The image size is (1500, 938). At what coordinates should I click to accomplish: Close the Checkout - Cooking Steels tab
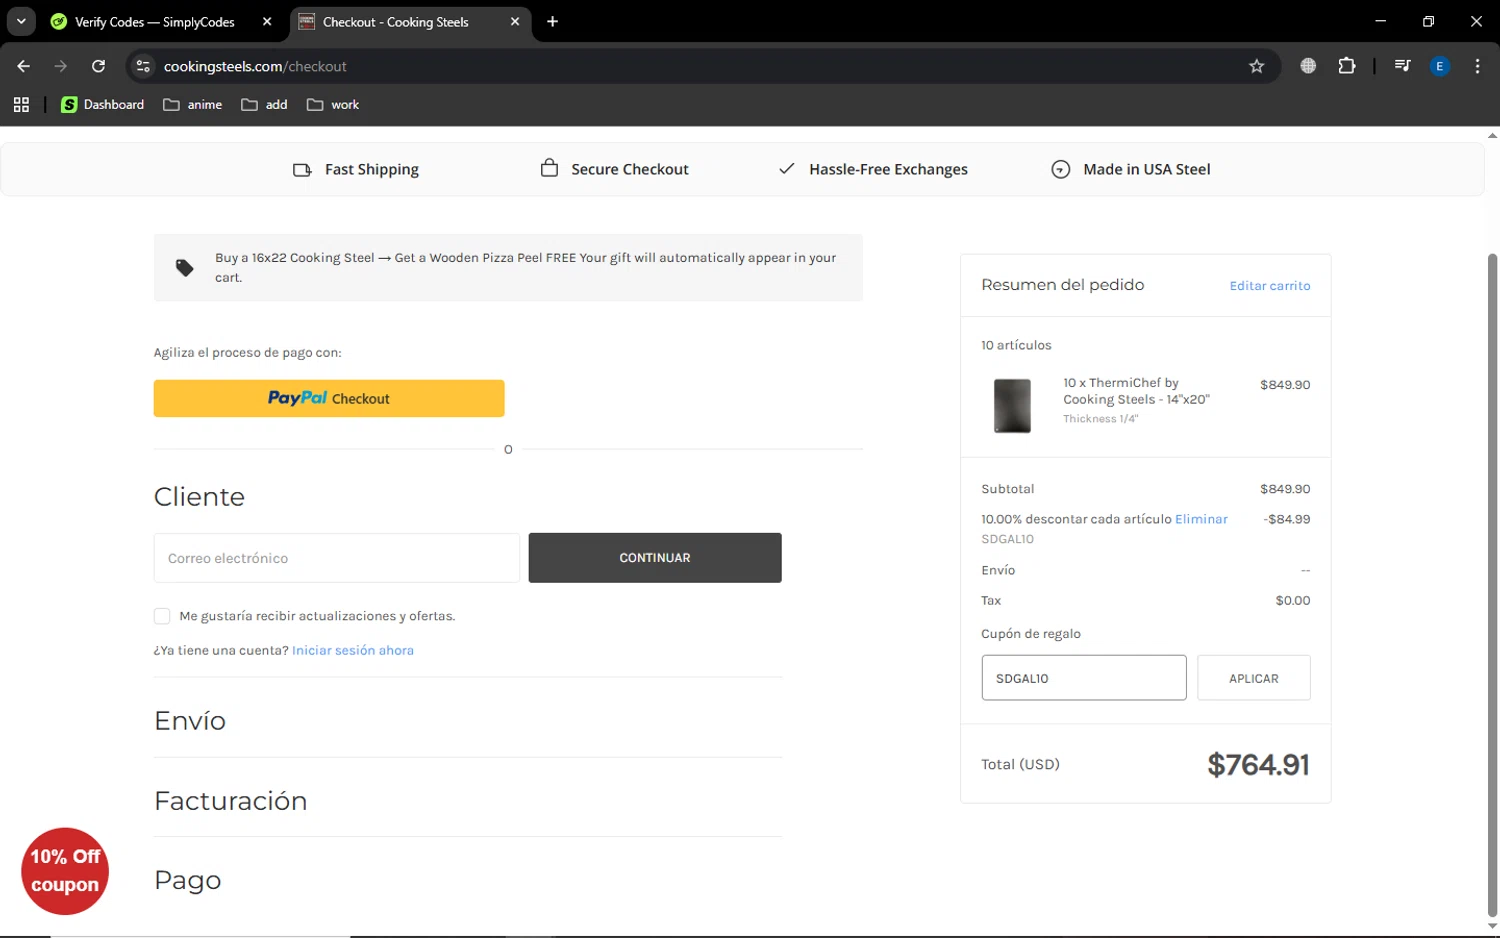click(515, 22)
